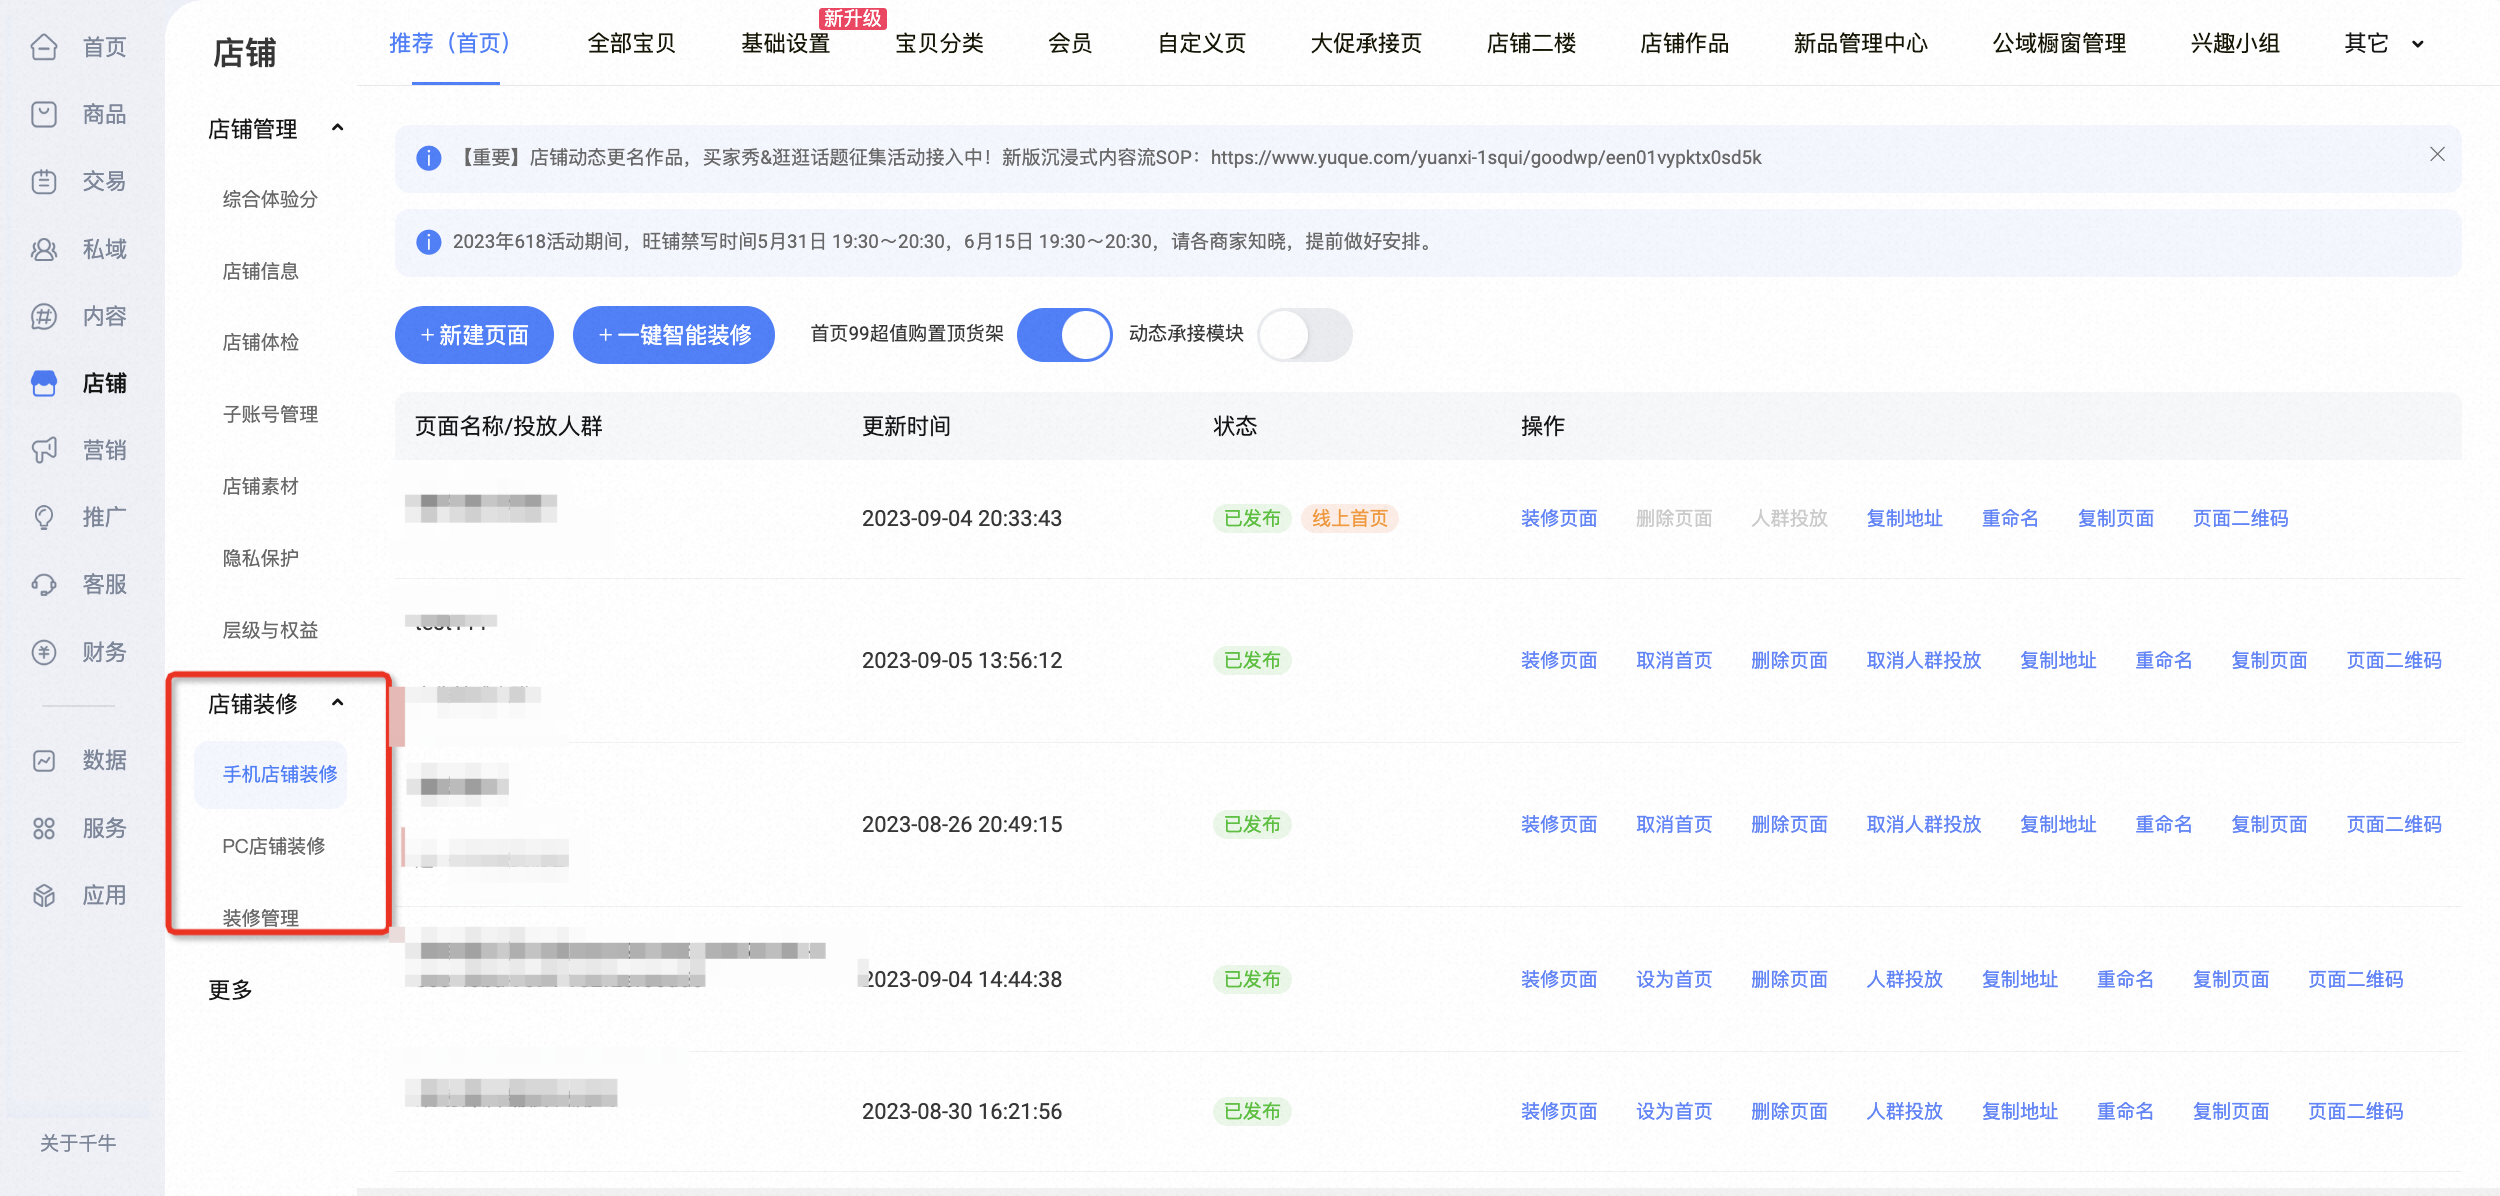Enable the 动态承接模块 switch
Screen dimensions: 2500x1196
click(x=1304, y=335)
